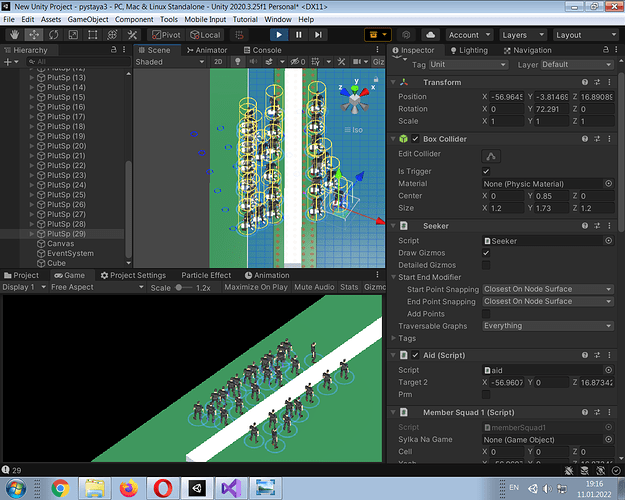This screenshot has width=625, height=500.
Task: Pick object for Sylka Na Game
Action: (609, 439)
